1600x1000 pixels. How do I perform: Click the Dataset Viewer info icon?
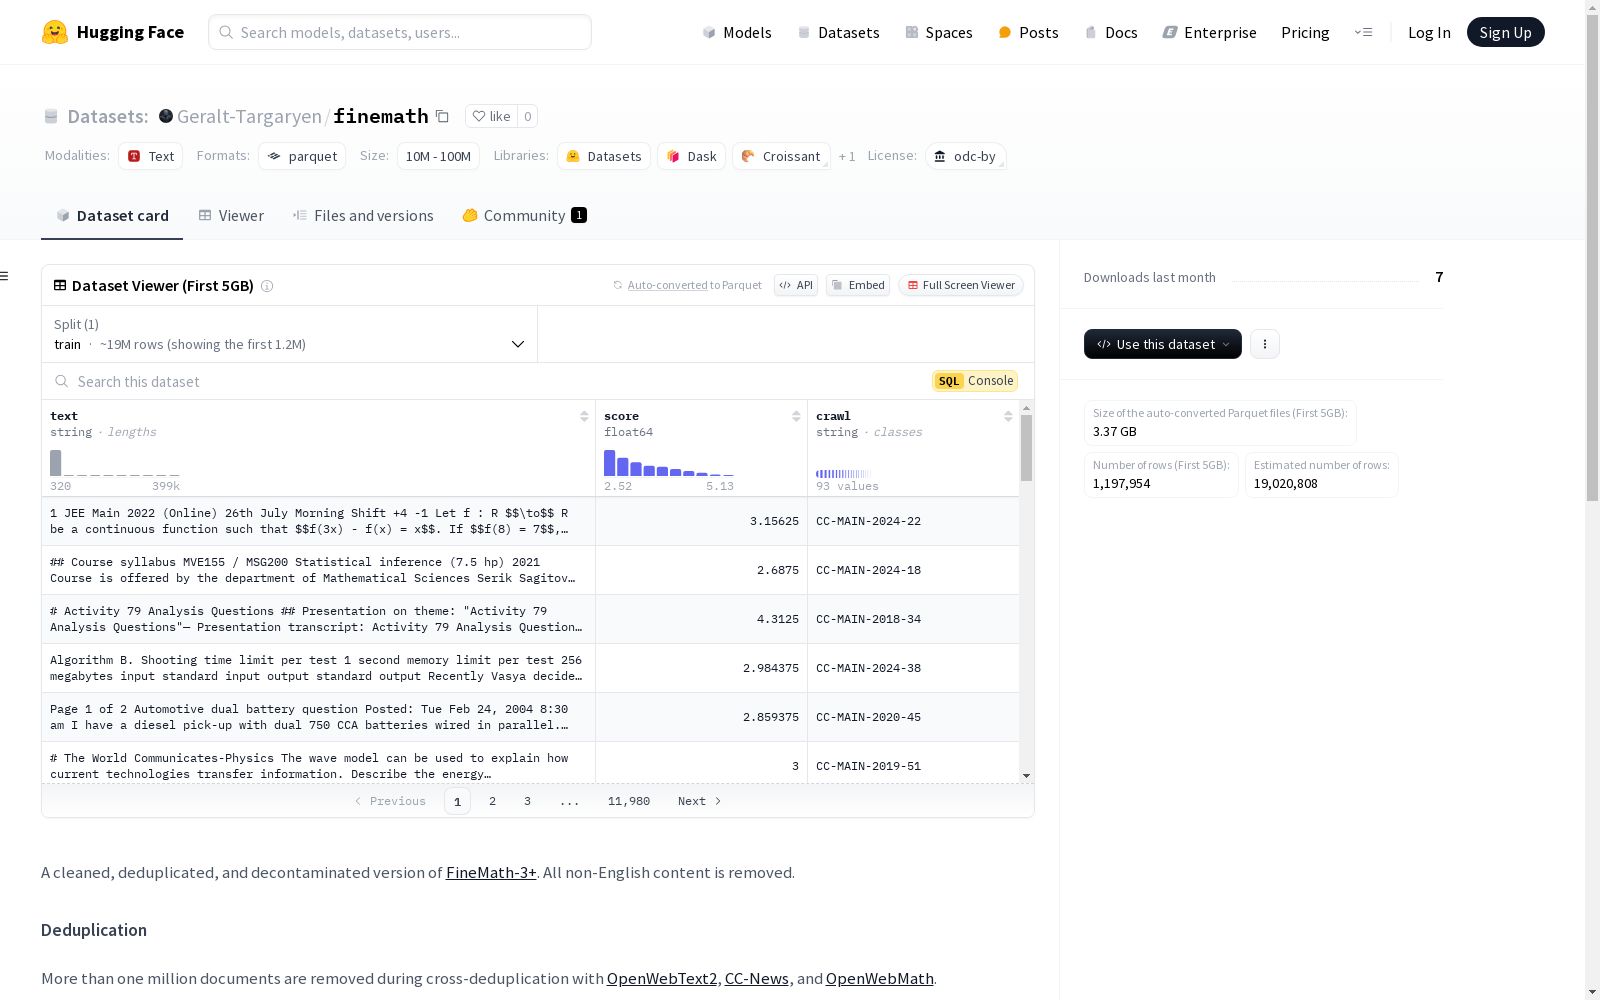click(x=267, y=286)
